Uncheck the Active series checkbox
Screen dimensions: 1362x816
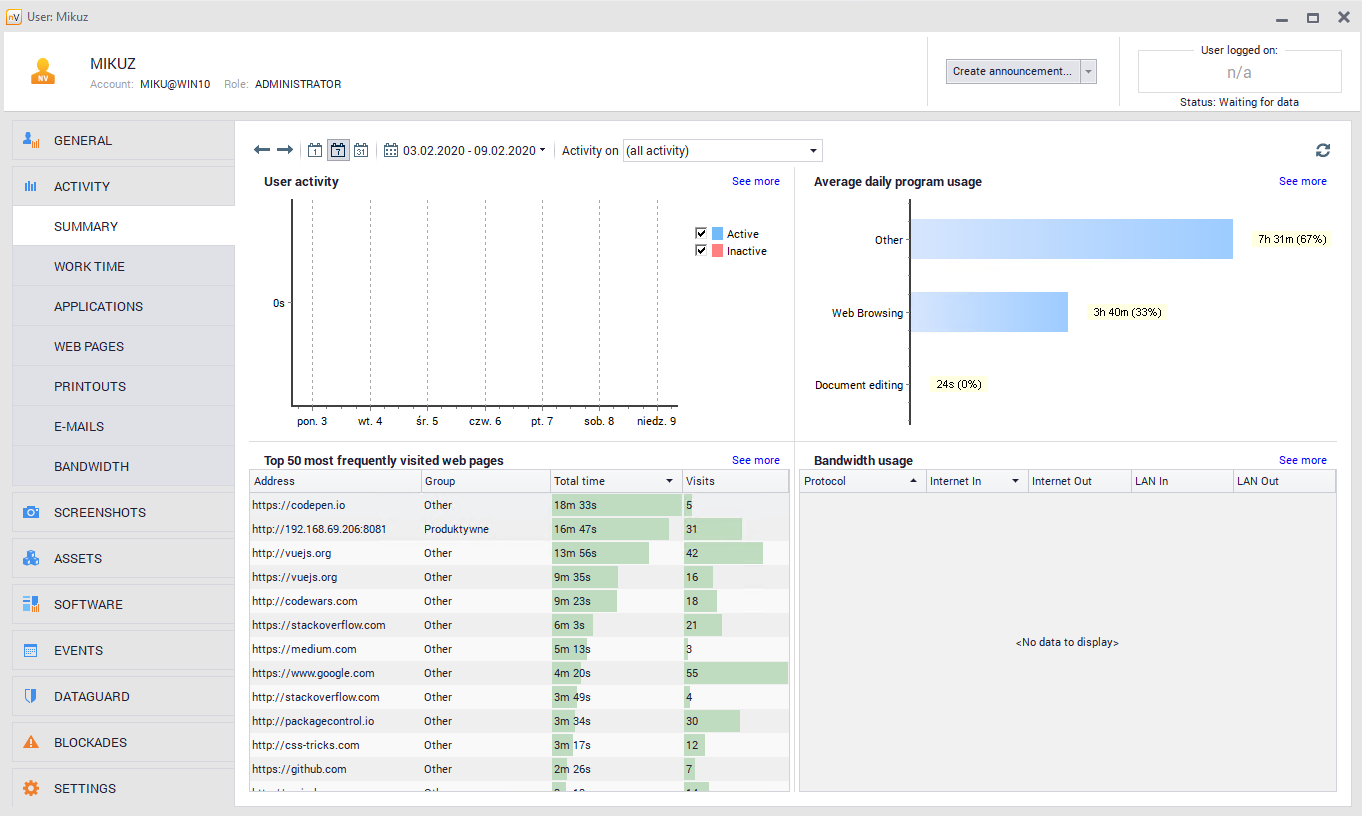point(701,233)
